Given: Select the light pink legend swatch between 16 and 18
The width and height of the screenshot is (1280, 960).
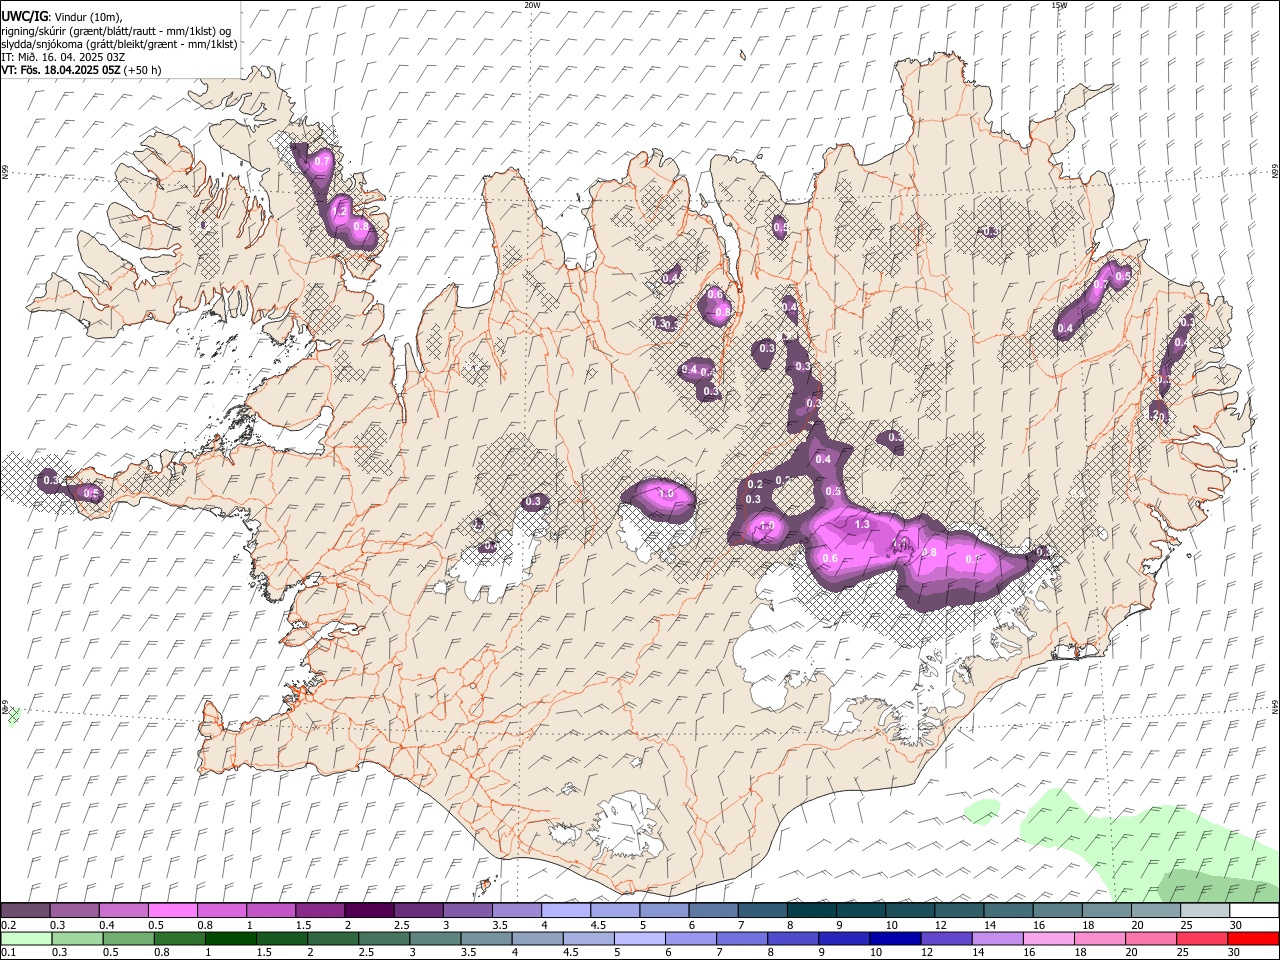Looking at the screenshot, I should [x=1048, y=939].
